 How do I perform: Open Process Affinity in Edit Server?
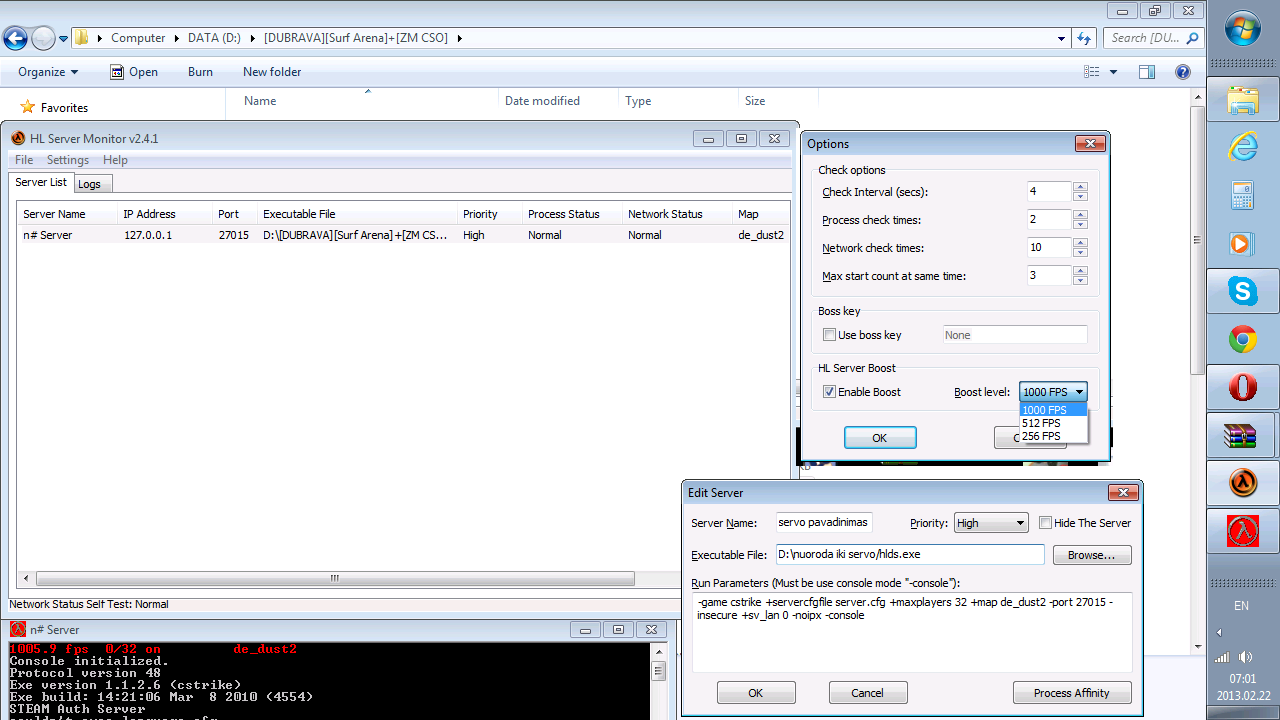[1072, 693]
